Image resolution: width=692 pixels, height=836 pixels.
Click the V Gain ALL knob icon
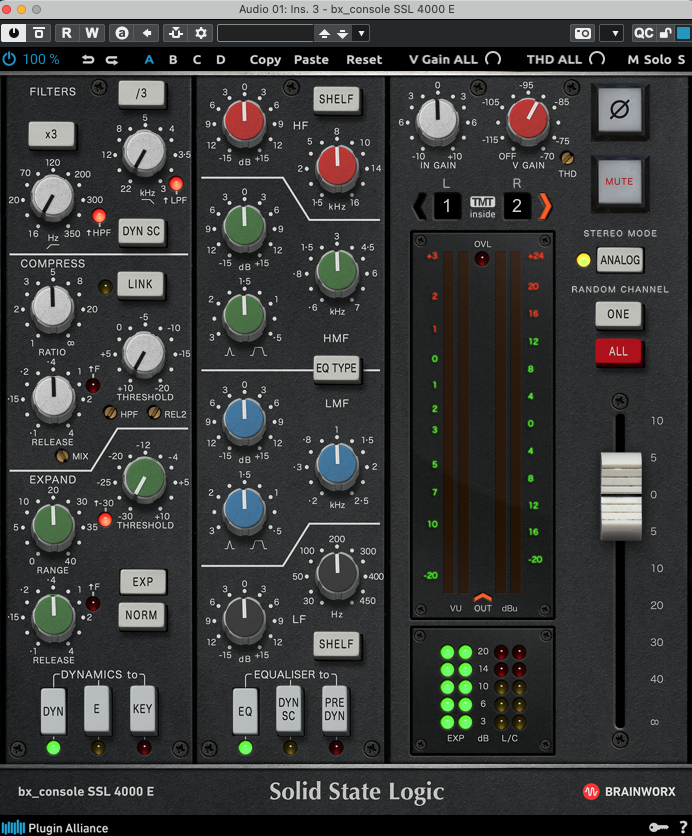pos(493,59)
